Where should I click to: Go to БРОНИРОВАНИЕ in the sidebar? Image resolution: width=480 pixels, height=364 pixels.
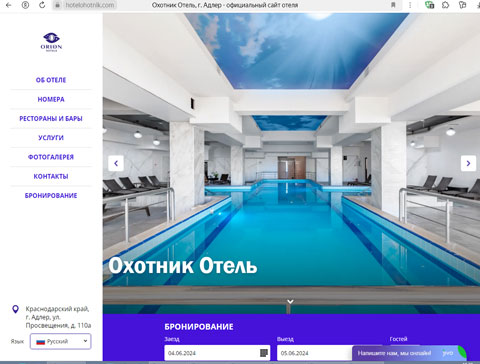pyautogui.click(x=51, y=196)
